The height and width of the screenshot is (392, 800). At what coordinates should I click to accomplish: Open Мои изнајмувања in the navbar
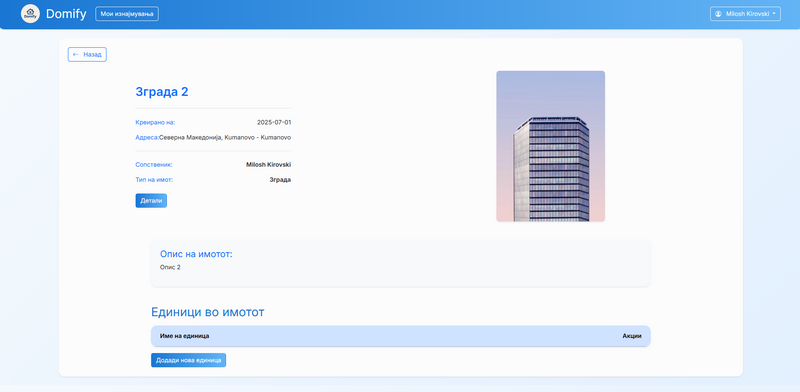(x=127, y=14)
